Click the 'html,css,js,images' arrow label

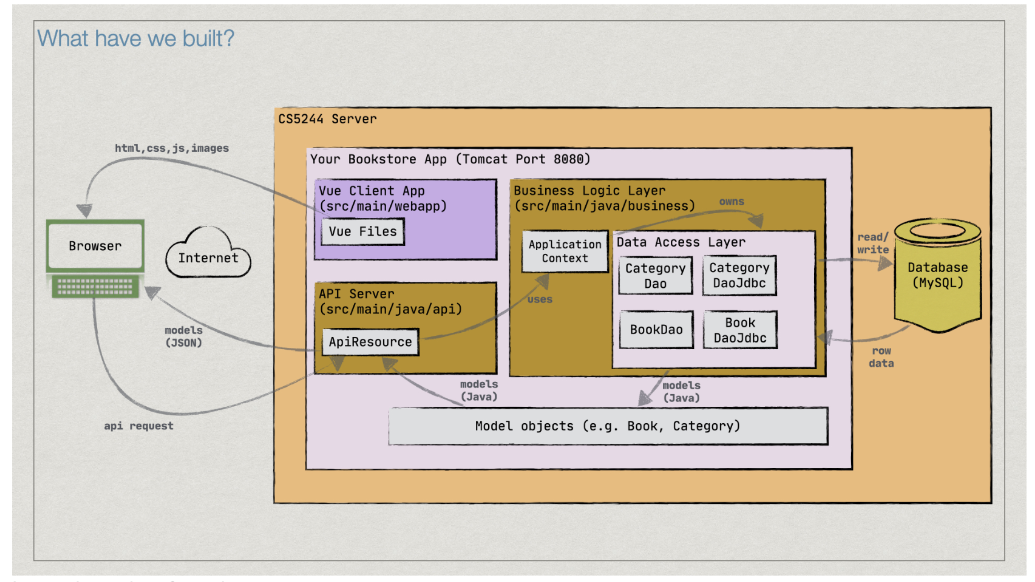pos(172,148)
